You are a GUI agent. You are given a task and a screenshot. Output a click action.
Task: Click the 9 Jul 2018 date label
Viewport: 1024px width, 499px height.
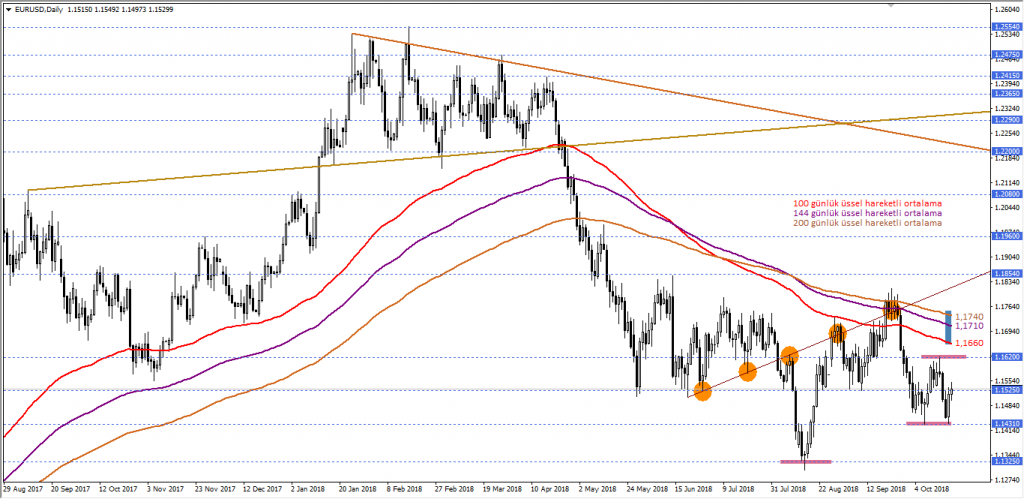click(x=741, y=488)
